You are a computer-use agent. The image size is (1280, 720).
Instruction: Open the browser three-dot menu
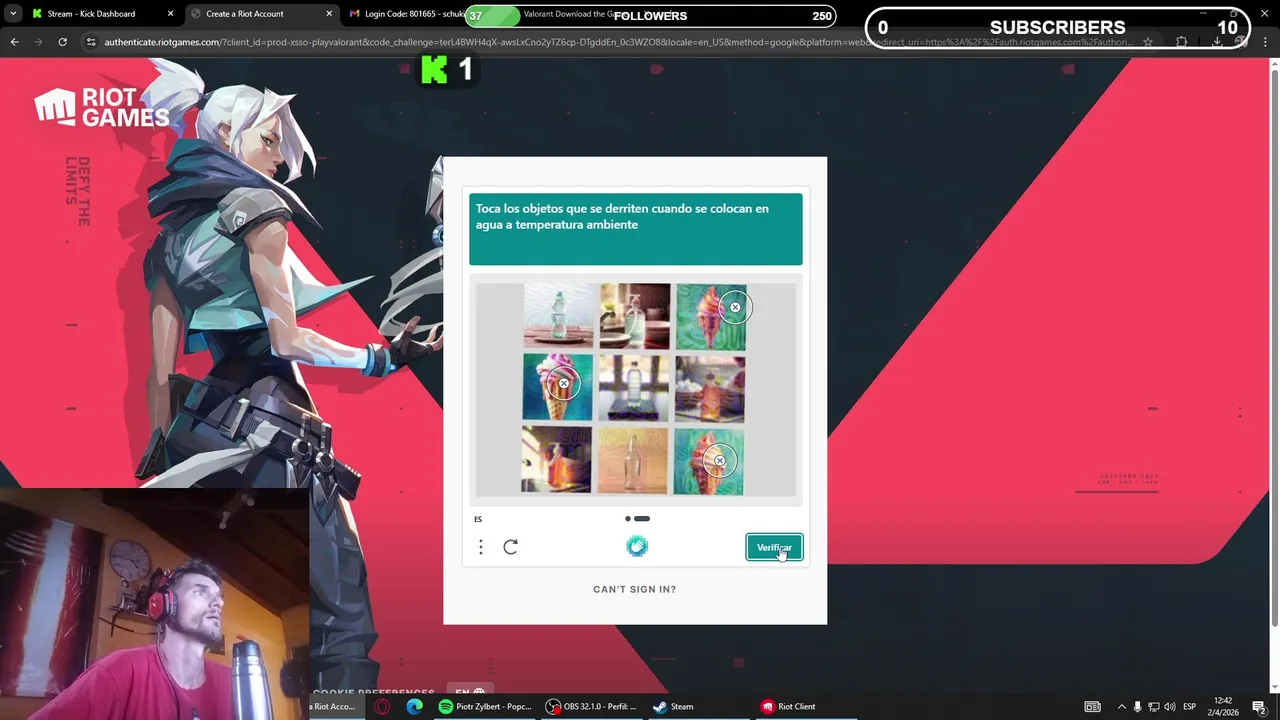[1265, 42]
